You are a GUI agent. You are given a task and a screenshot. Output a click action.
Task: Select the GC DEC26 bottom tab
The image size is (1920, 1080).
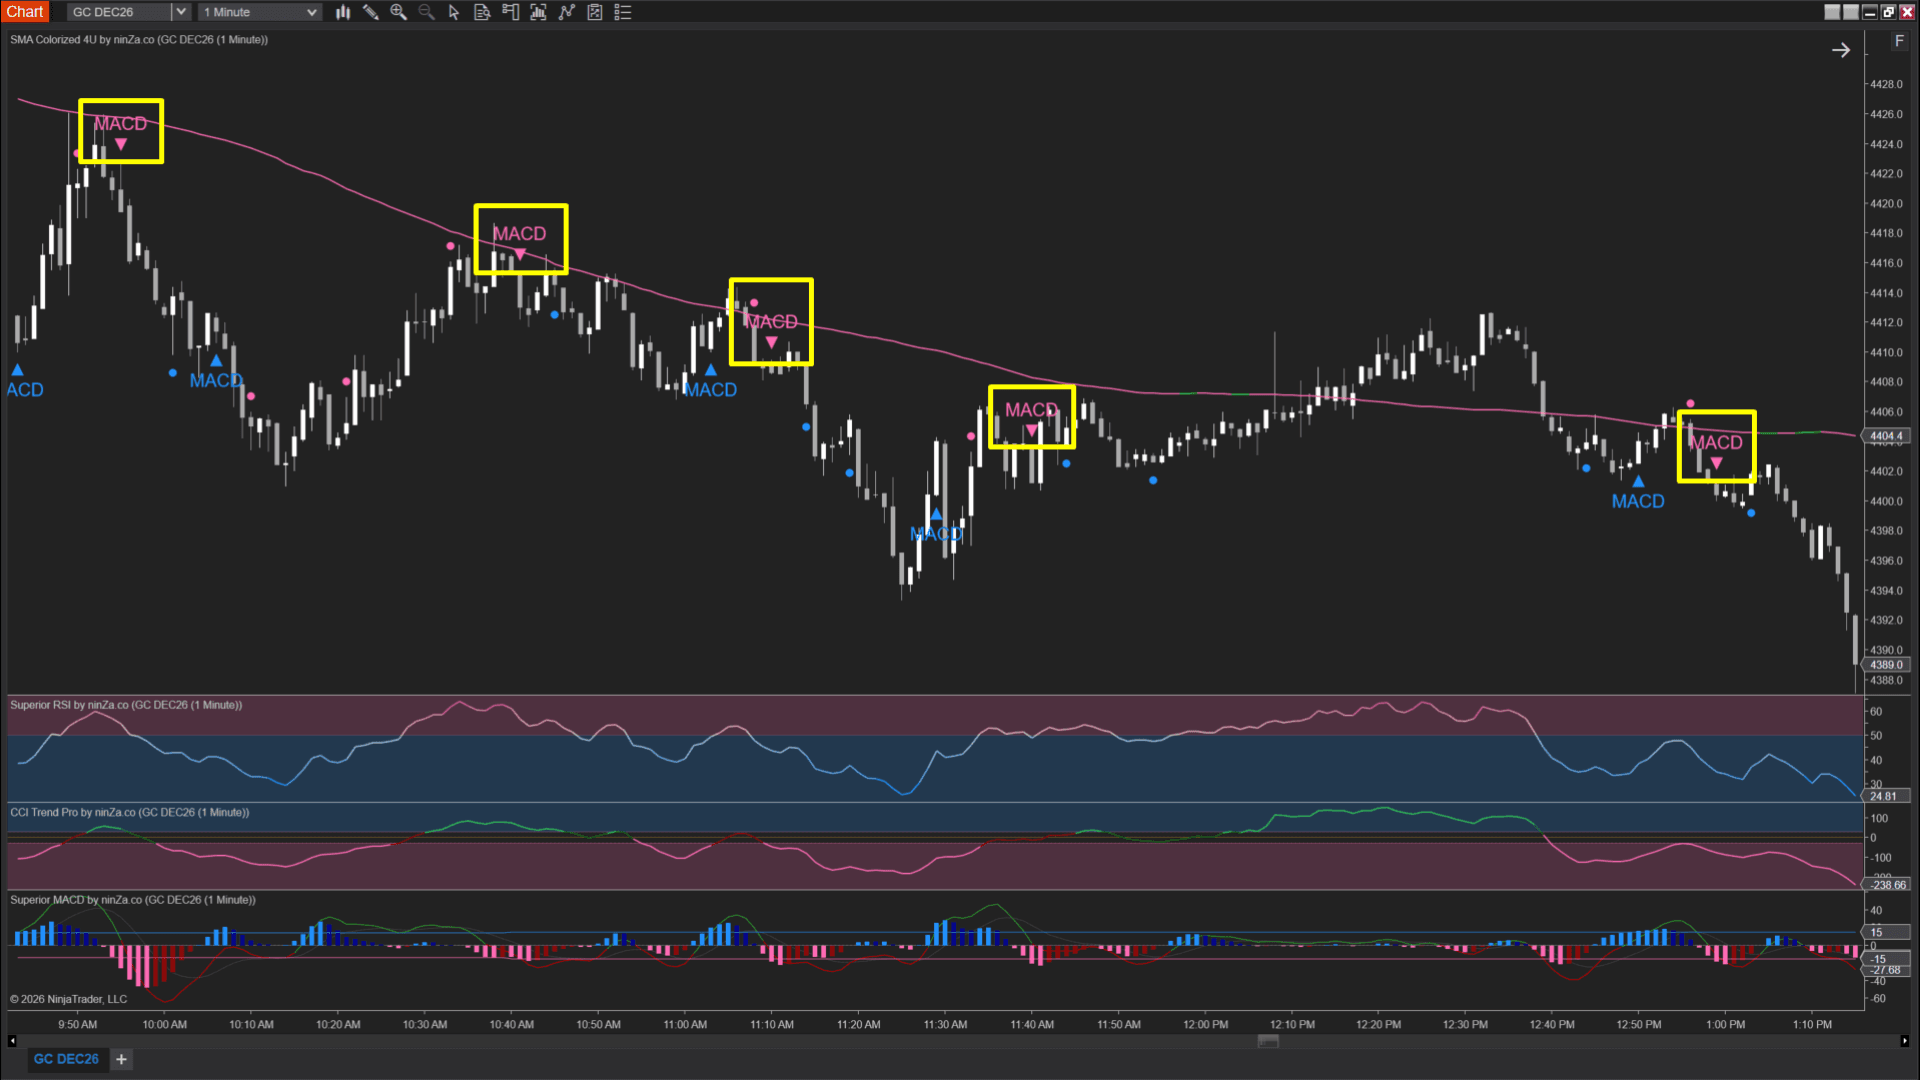coord(66,1059)
